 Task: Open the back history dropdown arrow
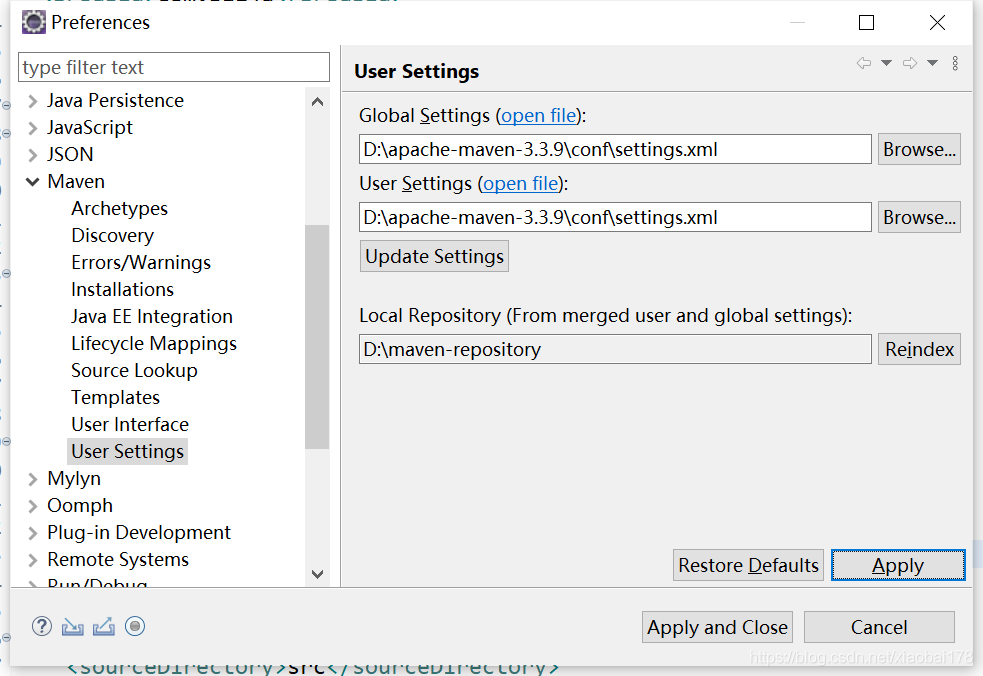[886, 63]
